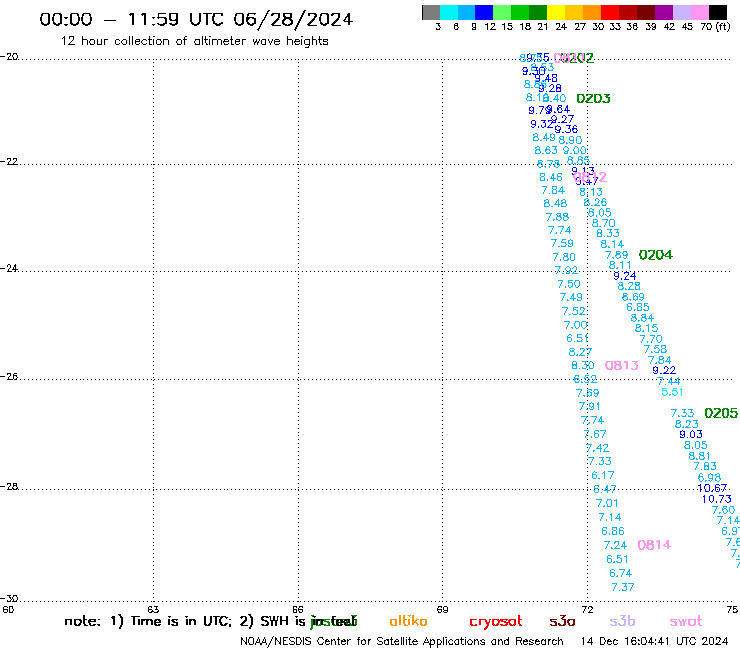740x650 pixels.
Task: Click the wave height value 9.03
Action: (x=691, y=434)
